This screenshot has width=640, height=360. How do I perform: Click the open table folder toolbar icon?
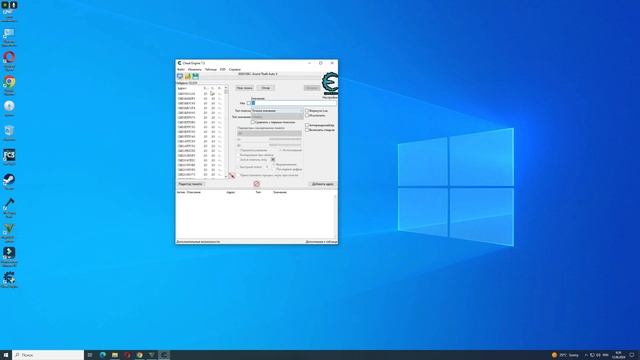click(188, 76)
